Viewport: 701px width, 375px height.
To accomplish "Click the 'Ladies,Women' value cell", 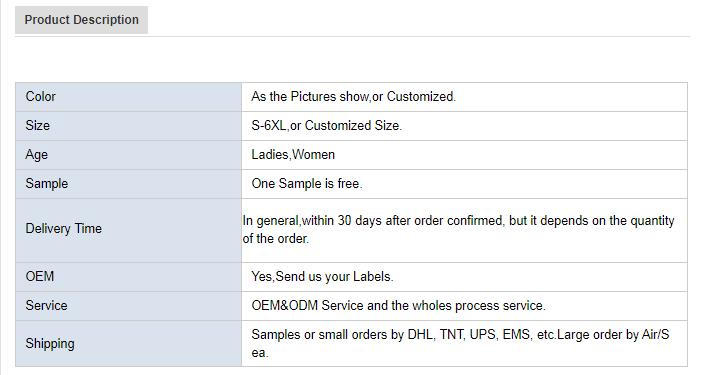I will coord(465,155).
